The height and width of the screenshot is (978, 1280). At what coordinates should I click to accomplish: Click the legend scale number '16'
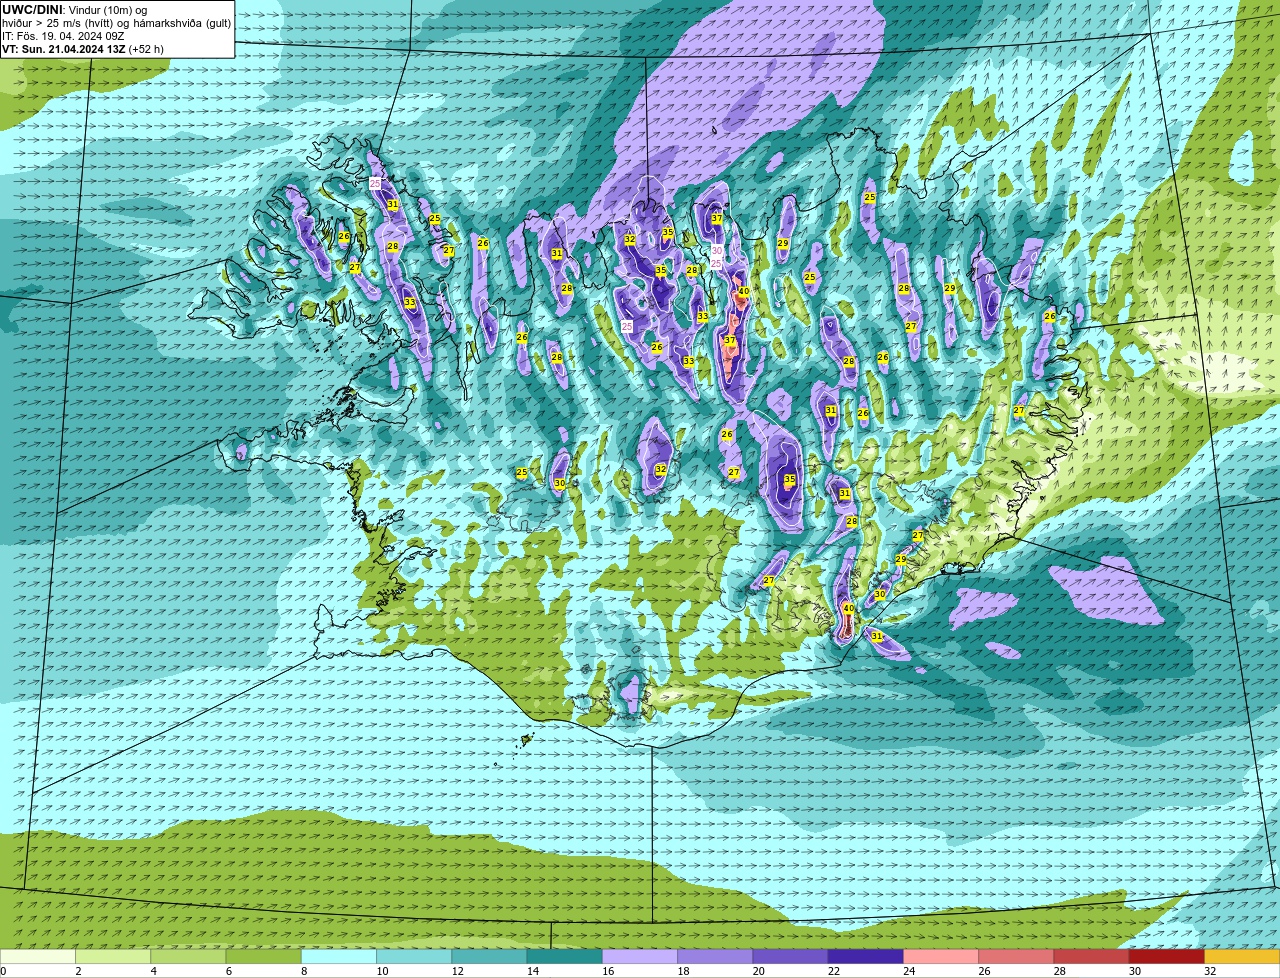point(608,971)
